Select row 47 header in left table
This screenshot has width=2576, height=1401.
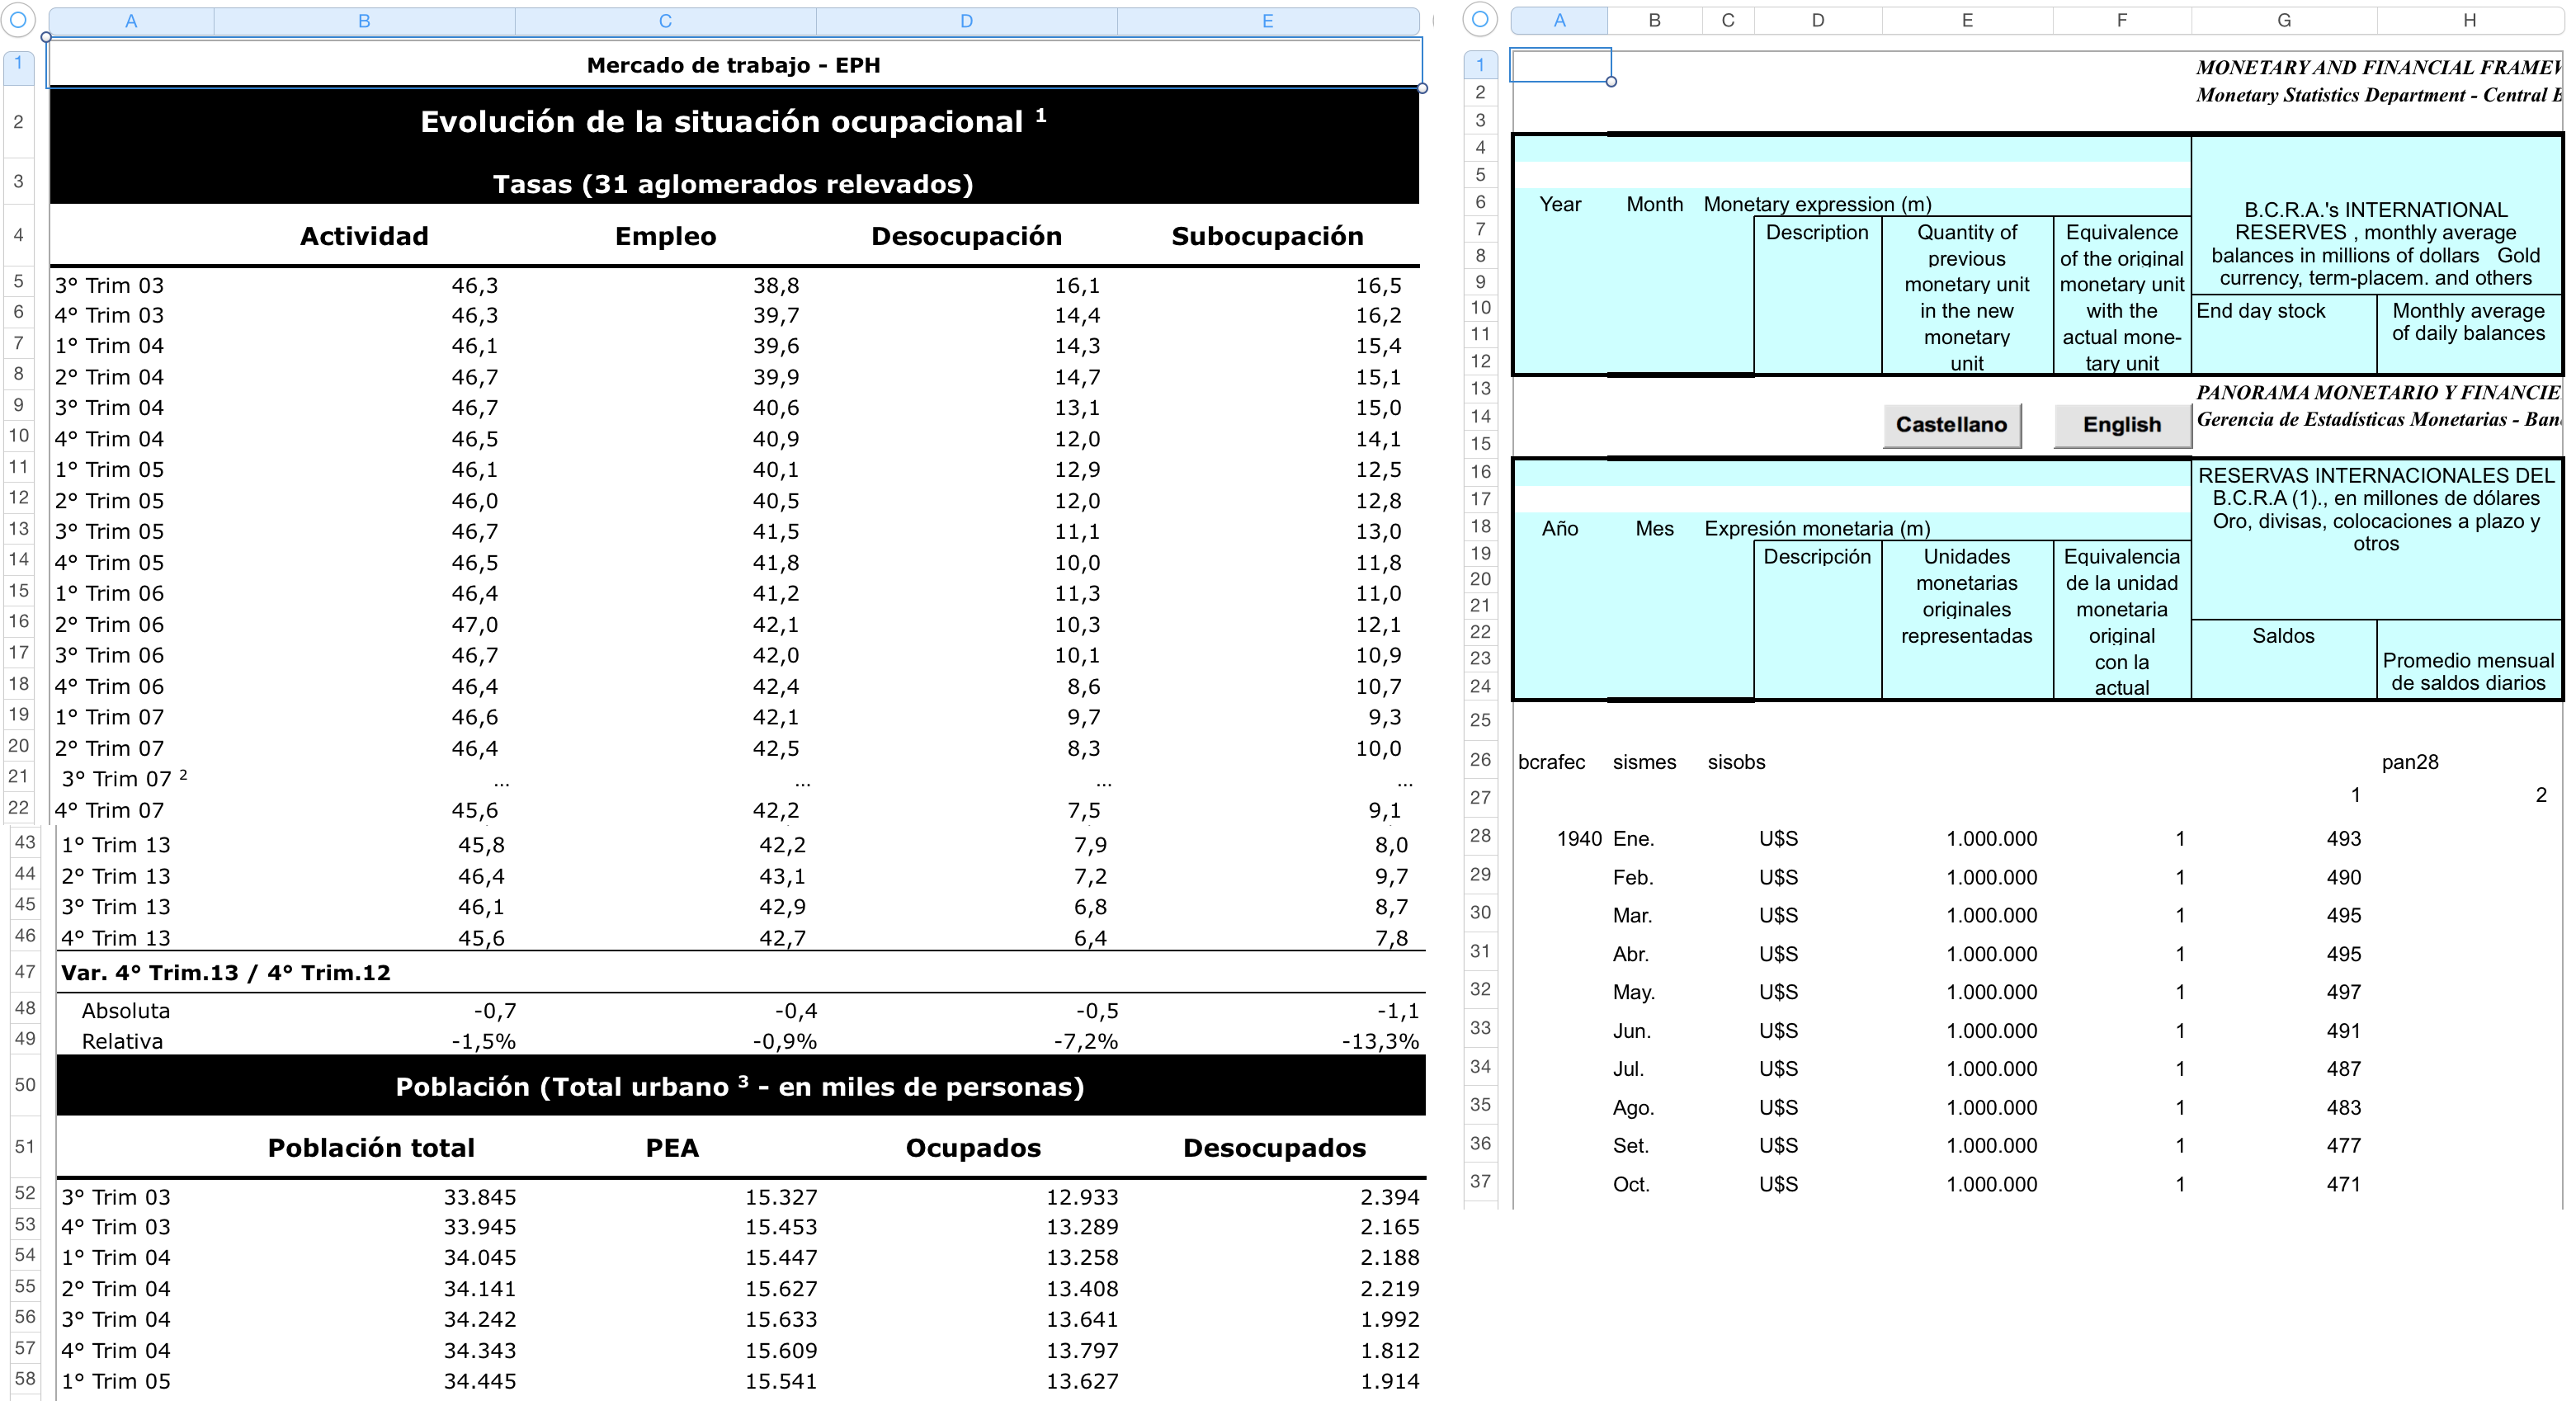click(x=25, y=972)
